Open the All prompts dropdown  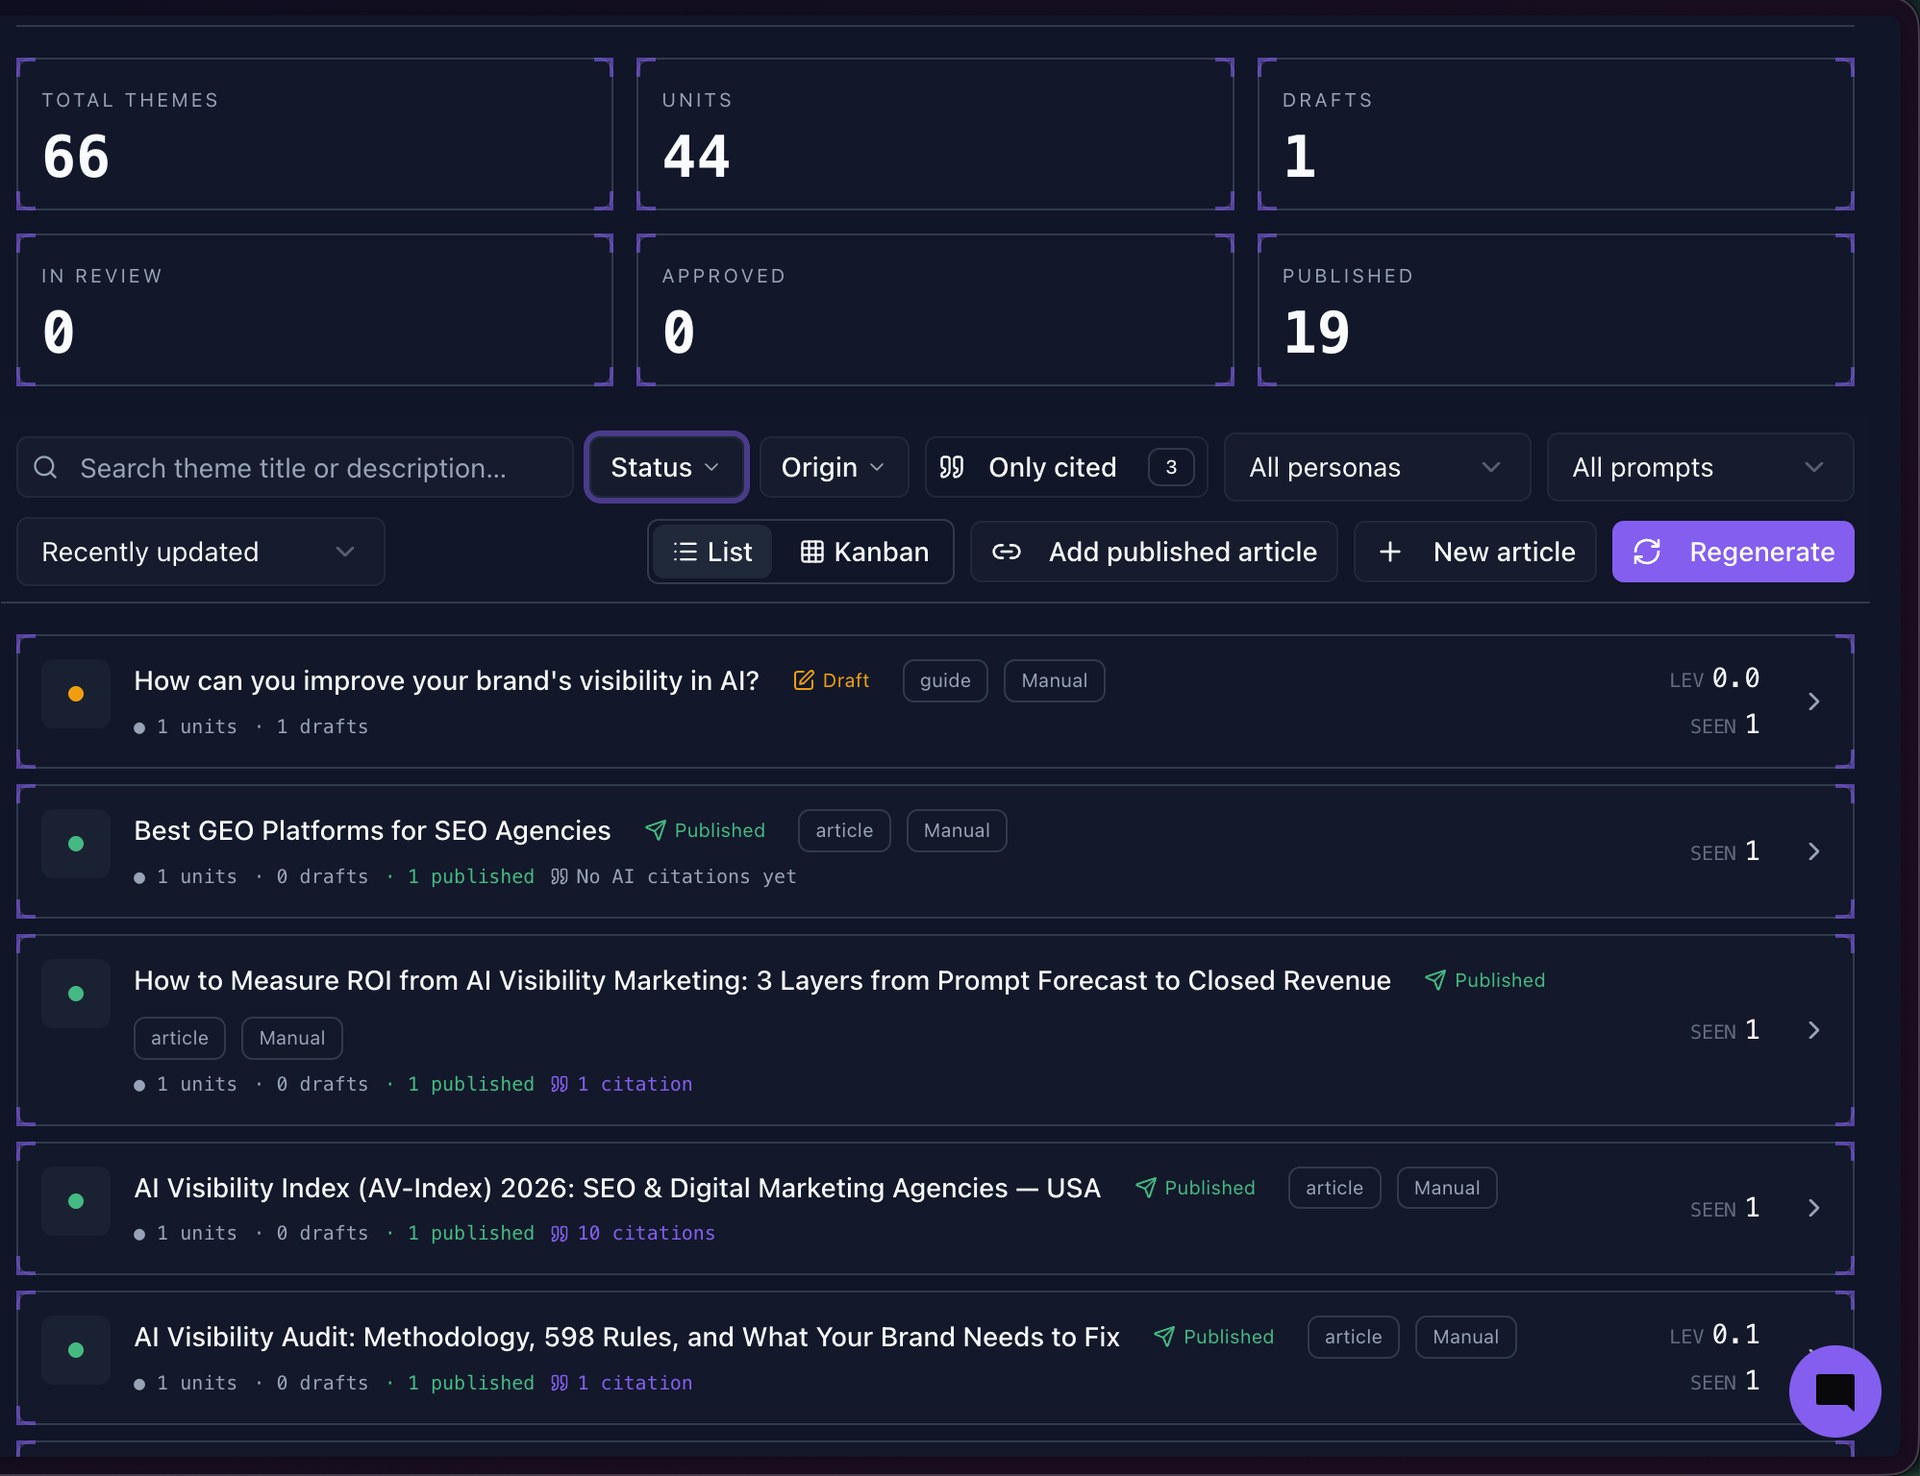[x=1700, y=467]
